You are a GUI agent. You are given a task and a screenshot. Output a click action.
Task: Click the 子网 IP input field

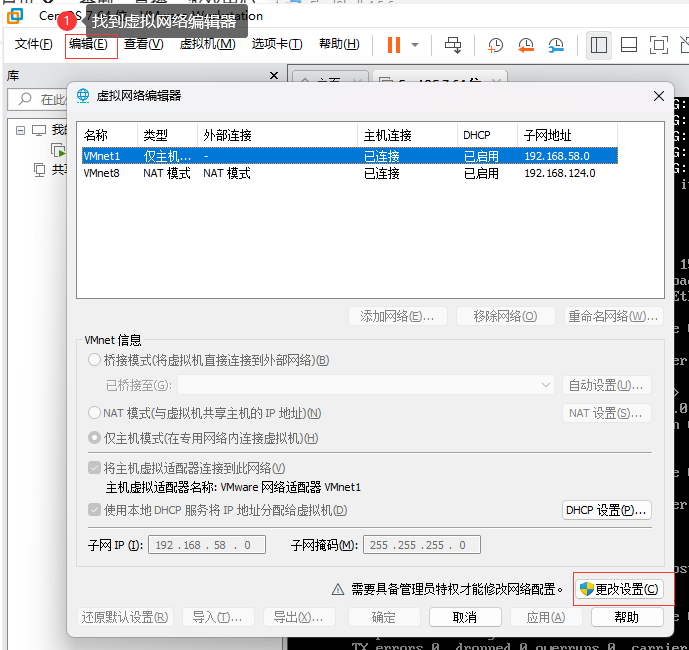pos(207,545)
